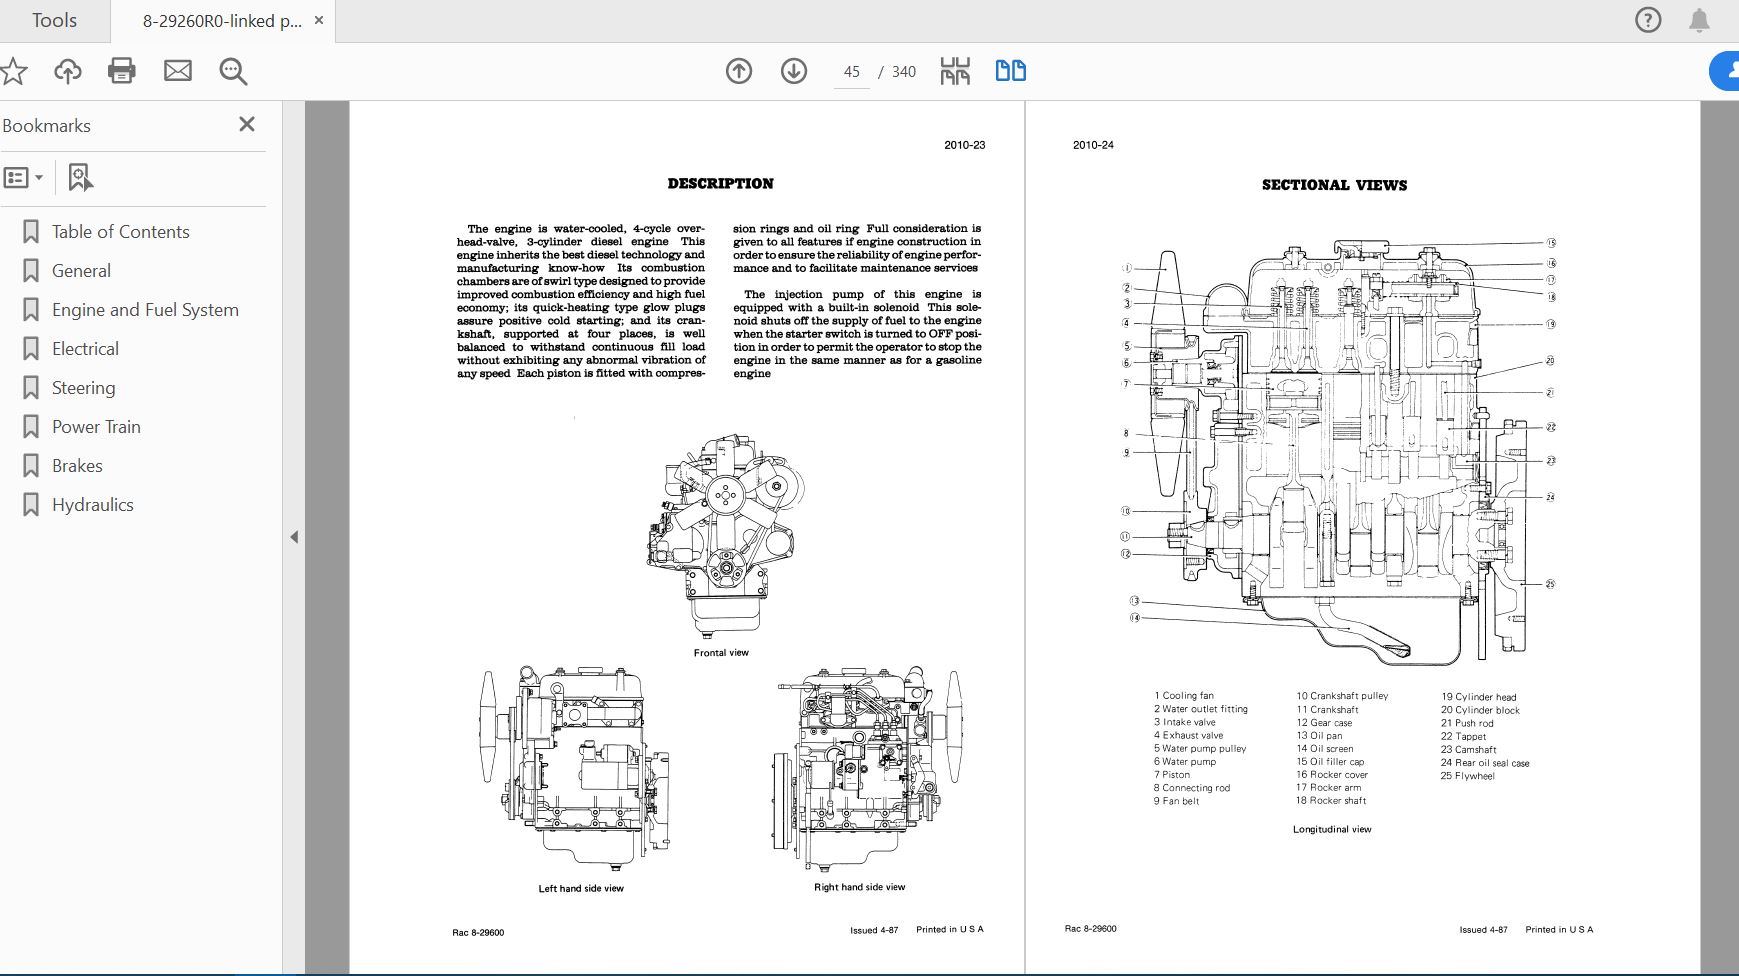Image resolution: width=1739 pixels, height=976 pixels.
Task: Go to the previous page arrow
Action: click(x=739, y=71)
